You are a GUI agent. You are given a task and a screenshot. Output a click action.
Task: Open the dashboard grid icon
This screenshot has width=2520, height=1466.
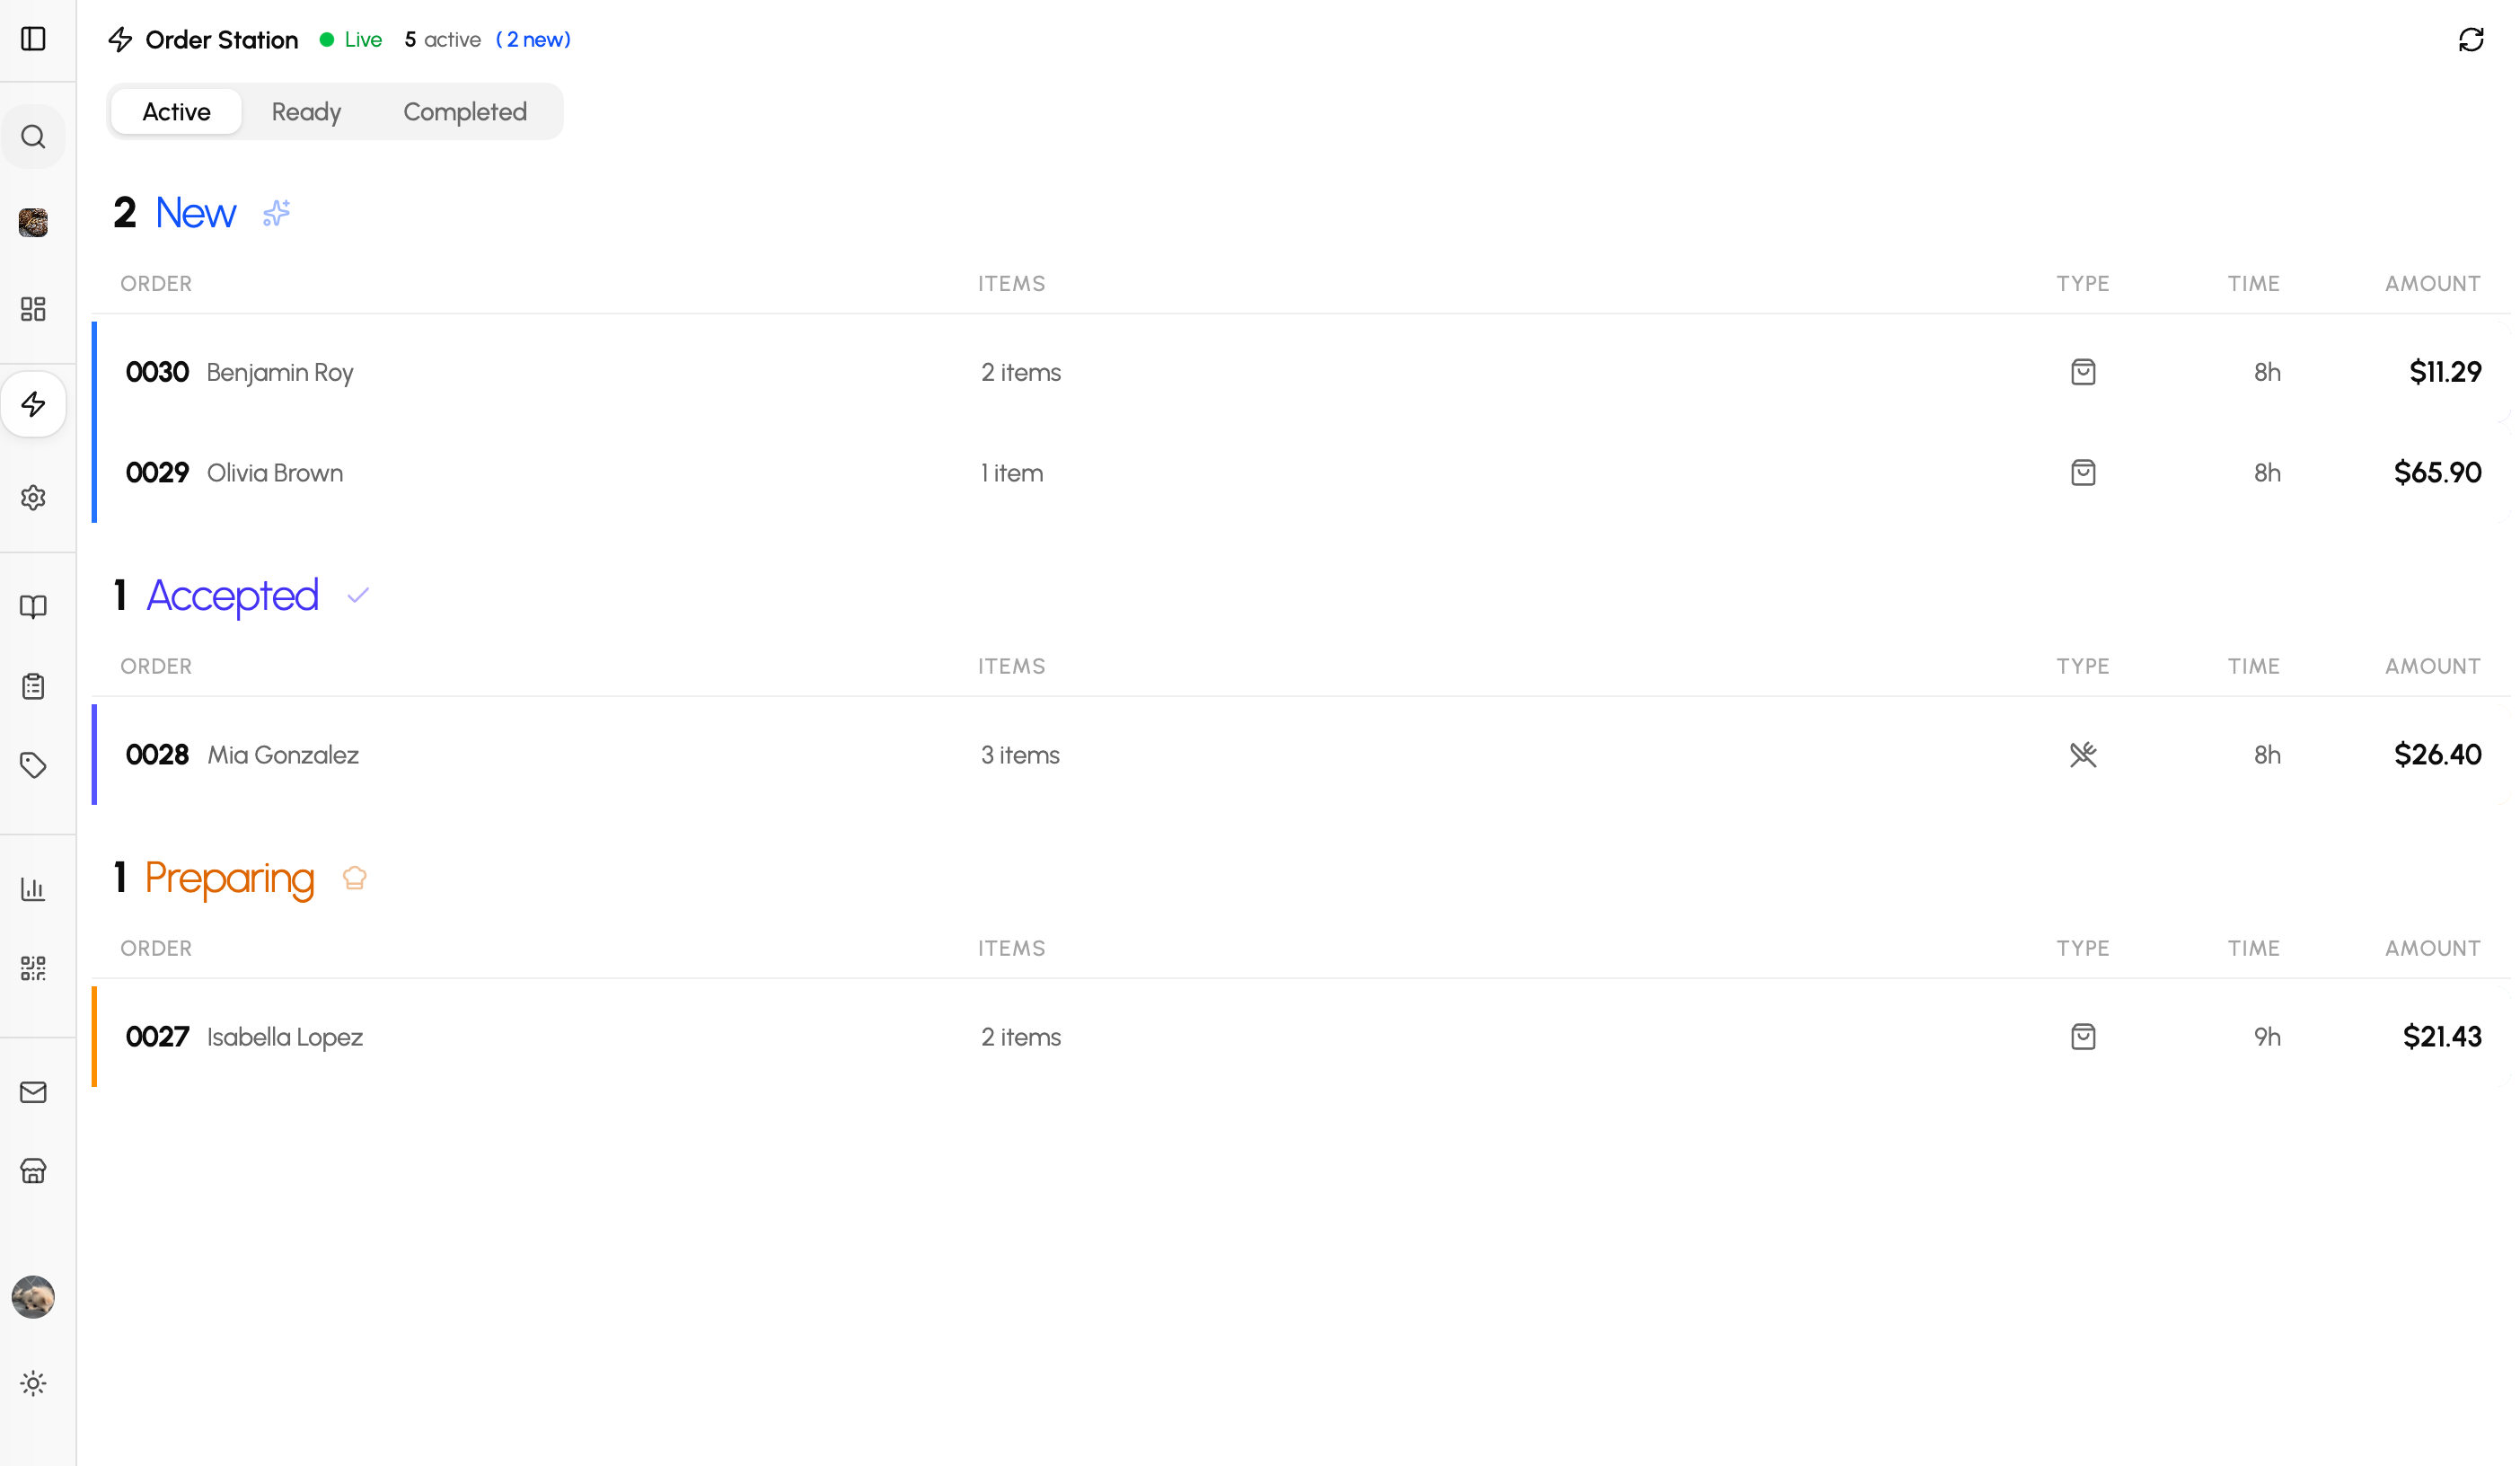[x=33, y=309]
